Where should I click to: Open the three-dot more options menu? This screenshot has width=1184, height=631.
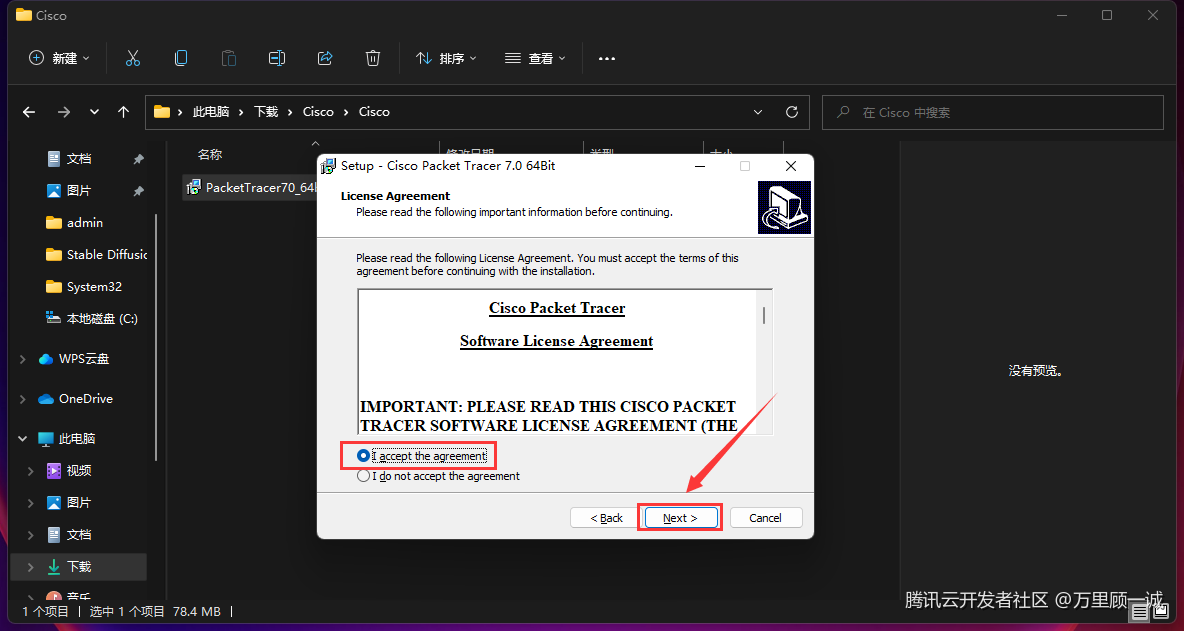(x=607, y=58)
